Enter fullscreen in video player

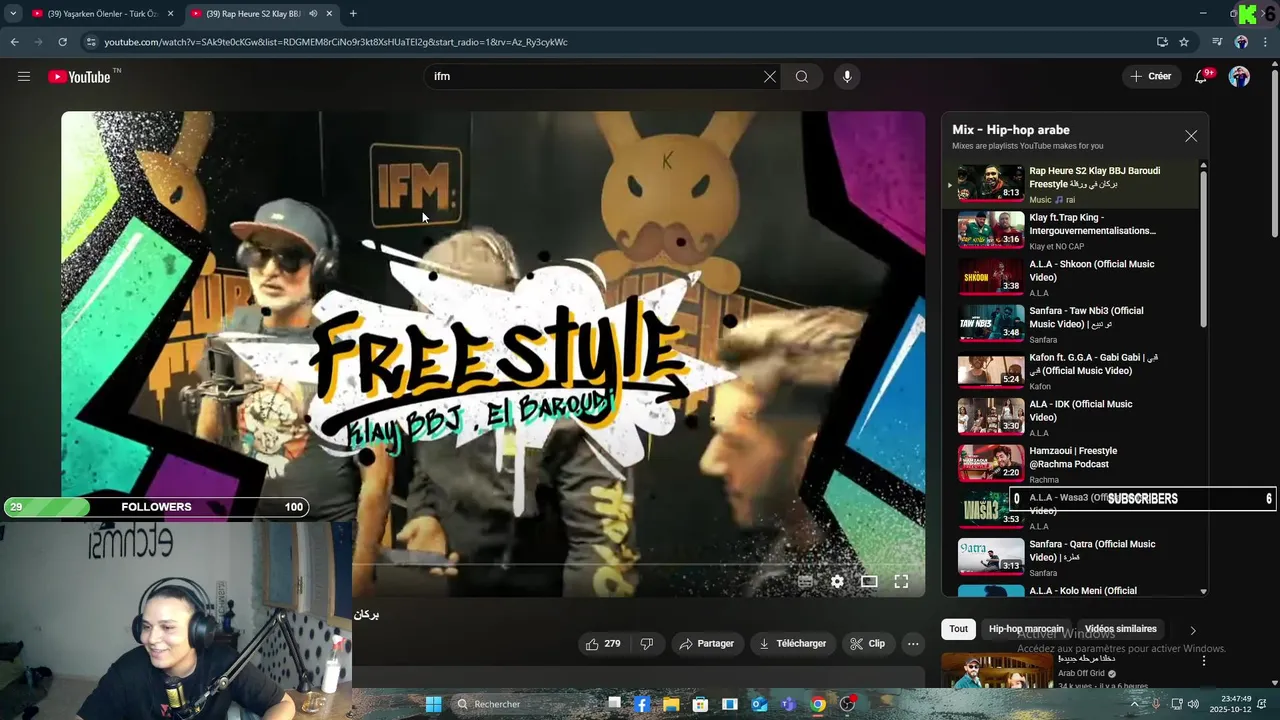(901, 581)
